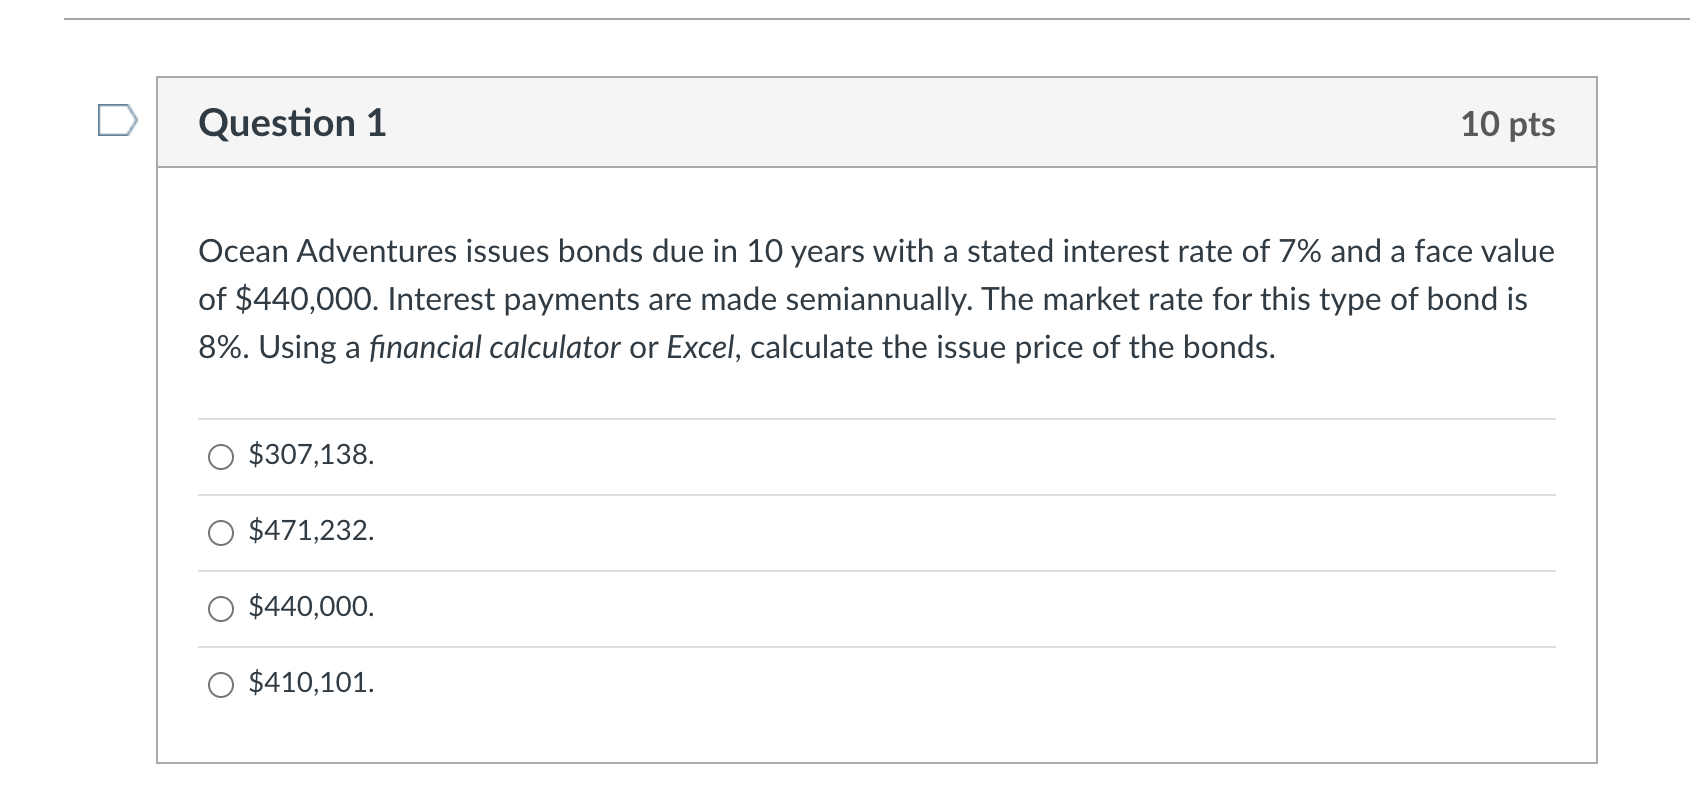Select the $410,101 radio button
Screen dimensions: 1704x810
point(220,686)
